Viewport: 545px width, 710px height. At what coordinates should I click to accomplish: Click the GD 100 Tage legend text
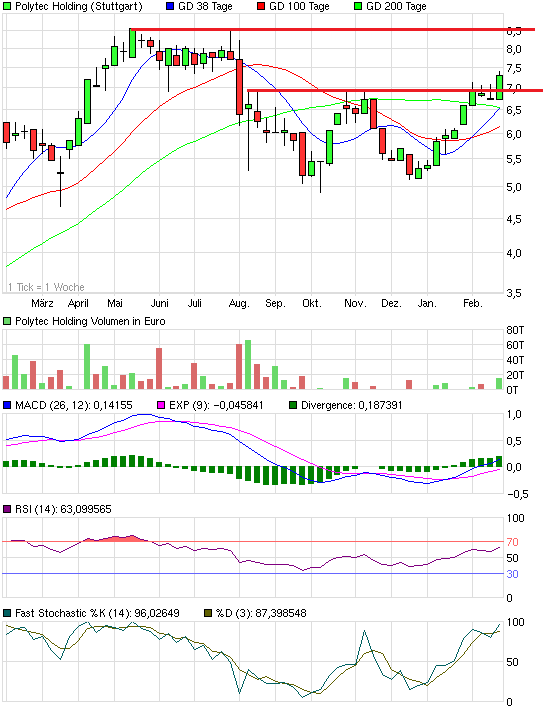pyautogui.click(x=299, y=6)
